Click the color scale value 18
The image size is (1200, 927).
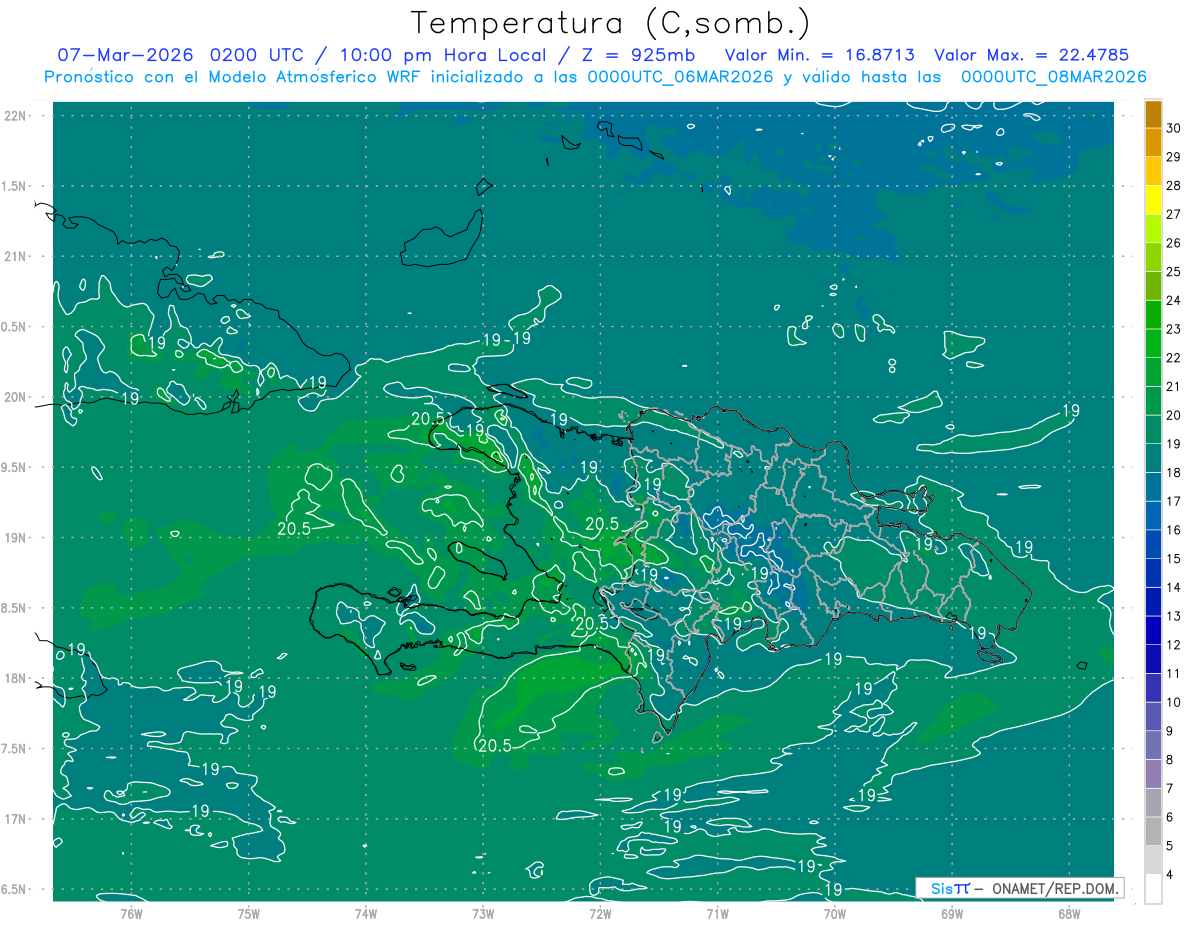tap(1174, 473)
